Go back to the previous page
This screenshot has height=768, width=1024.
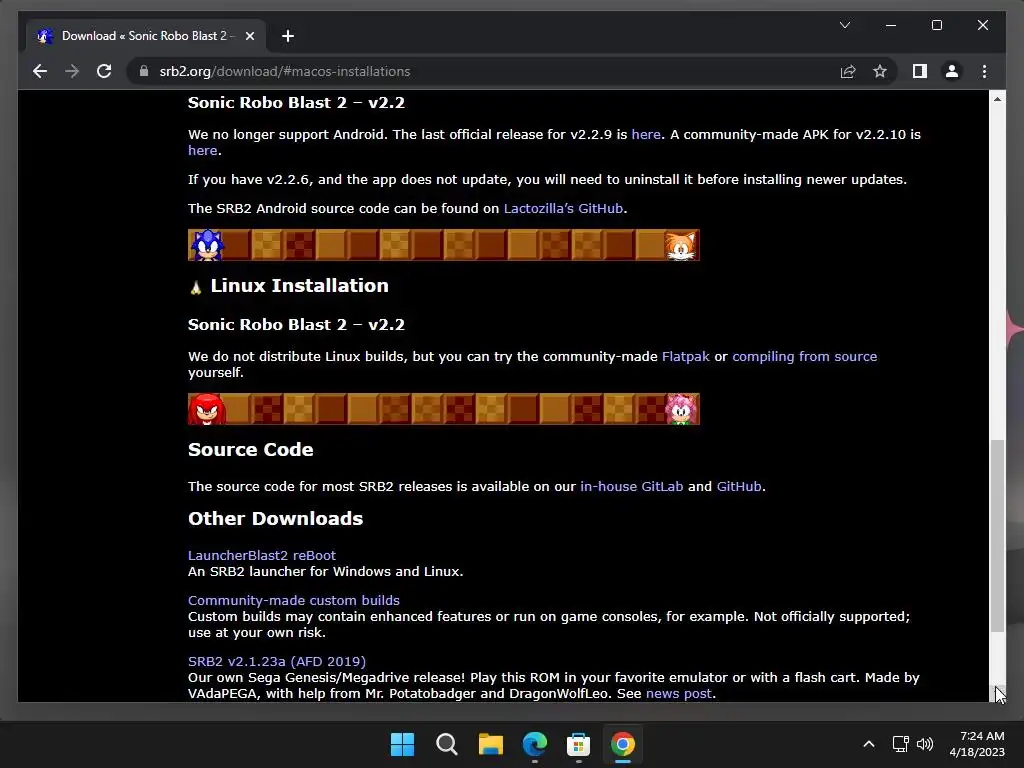pos(40,71)
